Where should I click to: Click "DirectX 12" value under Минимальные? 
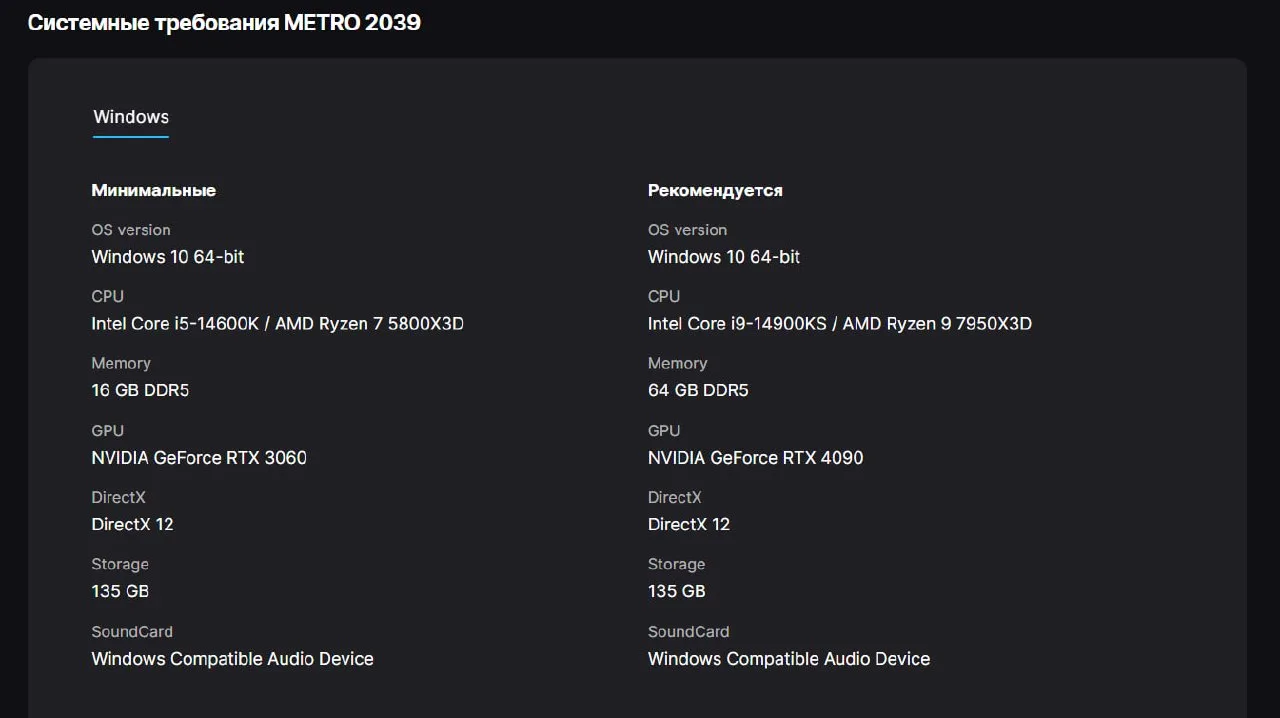click(x=132, y=524)
